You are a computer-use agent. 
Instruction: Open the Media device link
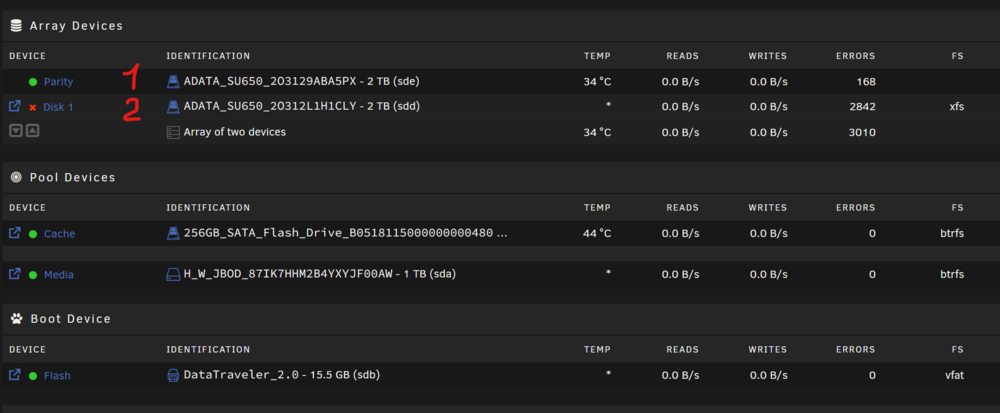pyautogui.click(x=59, y=275)
